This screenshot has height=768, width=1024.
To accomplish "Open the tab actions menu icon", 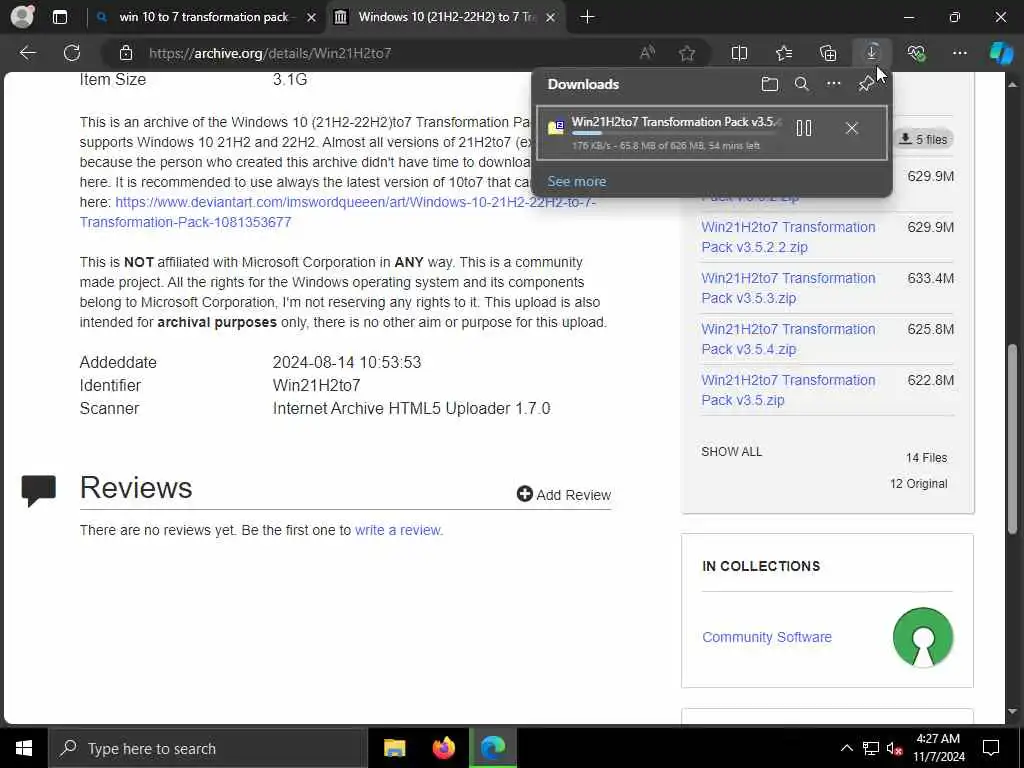I will point(59,17).
